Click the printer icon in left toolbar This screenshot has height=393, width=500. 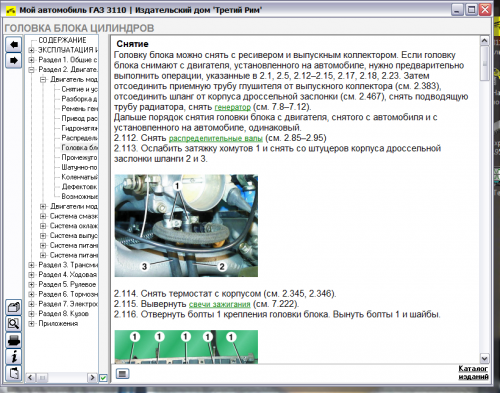click(x=14, y=340)
